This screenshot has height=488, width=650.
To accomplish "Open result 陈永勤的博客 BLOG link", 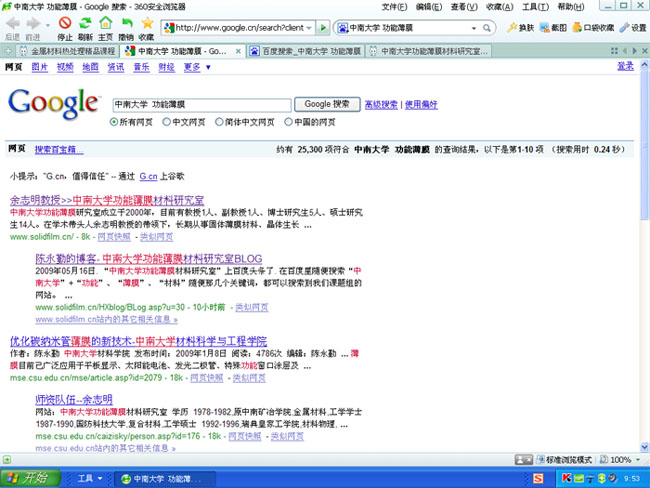I will (149, 259).
